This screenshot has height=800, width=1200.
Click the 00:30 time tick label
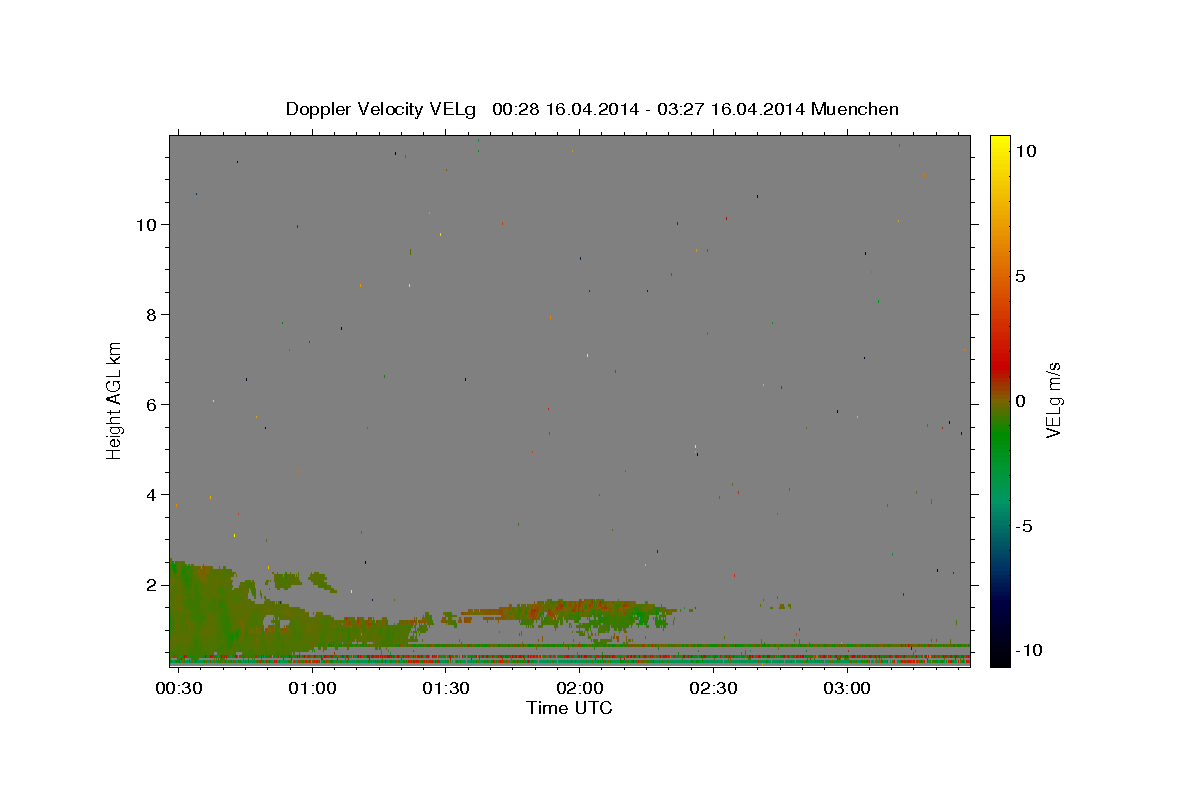(x=178, y=689)
